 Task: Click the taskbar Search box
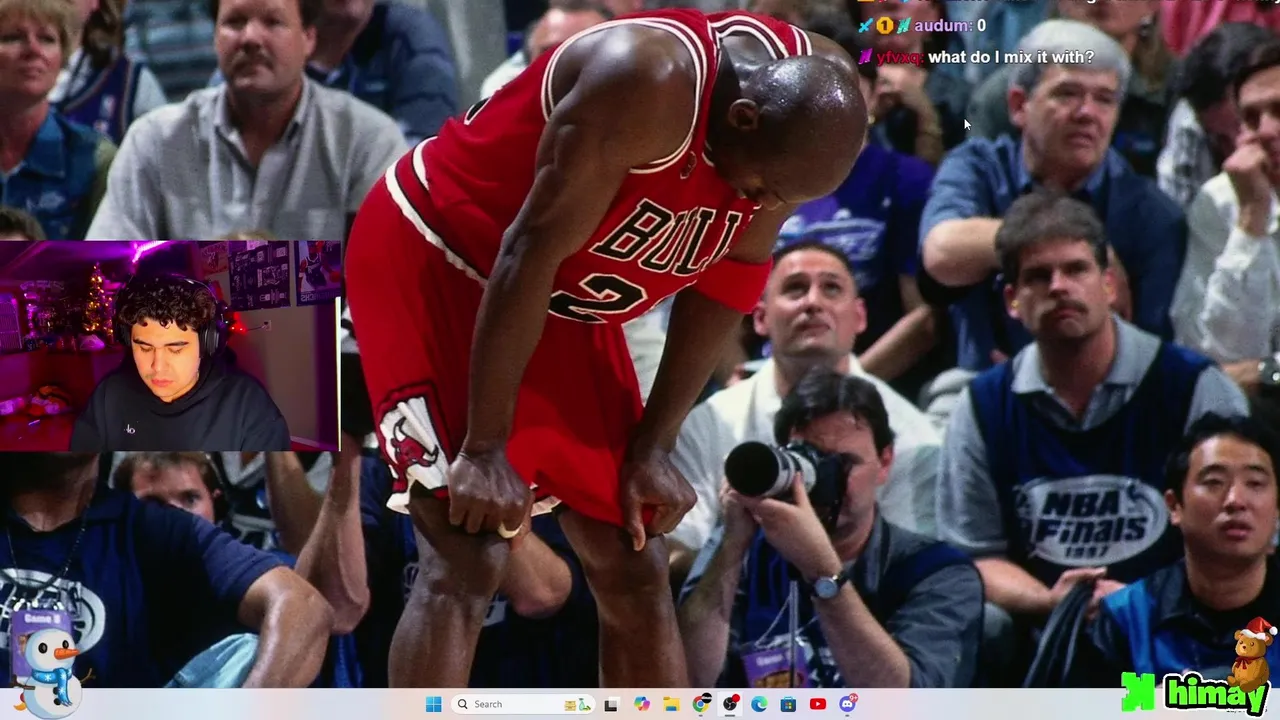point(522,704)
